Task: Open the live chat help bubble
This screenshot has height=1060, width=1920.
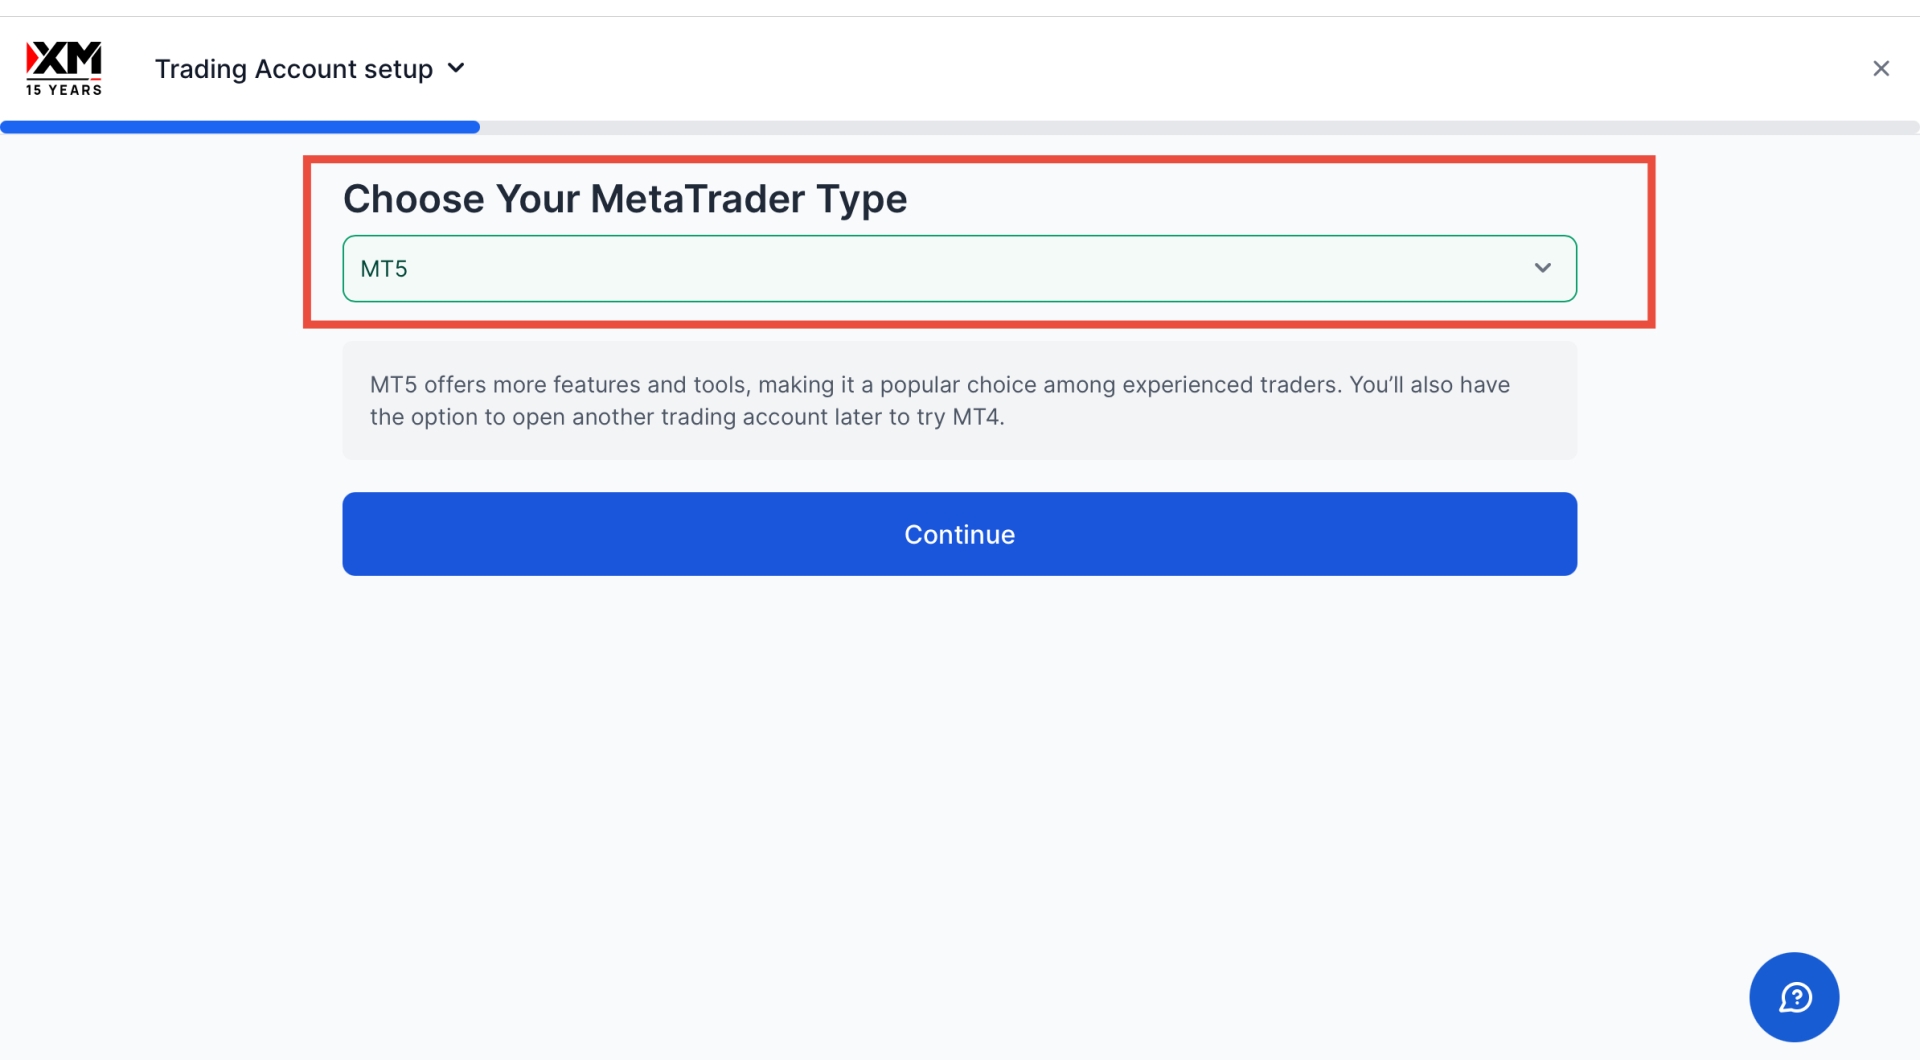Action: click(1794, 997)
